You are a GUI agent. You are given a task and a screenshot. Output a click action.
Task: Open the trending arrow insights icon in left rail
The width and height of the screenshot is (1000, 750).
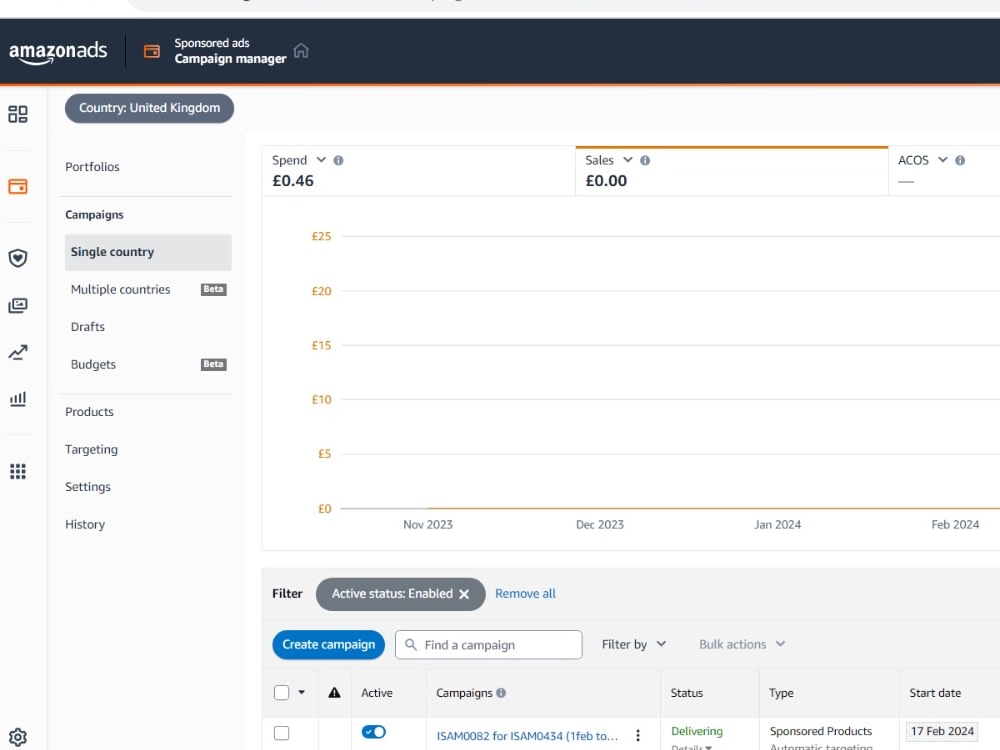point(18,352)
